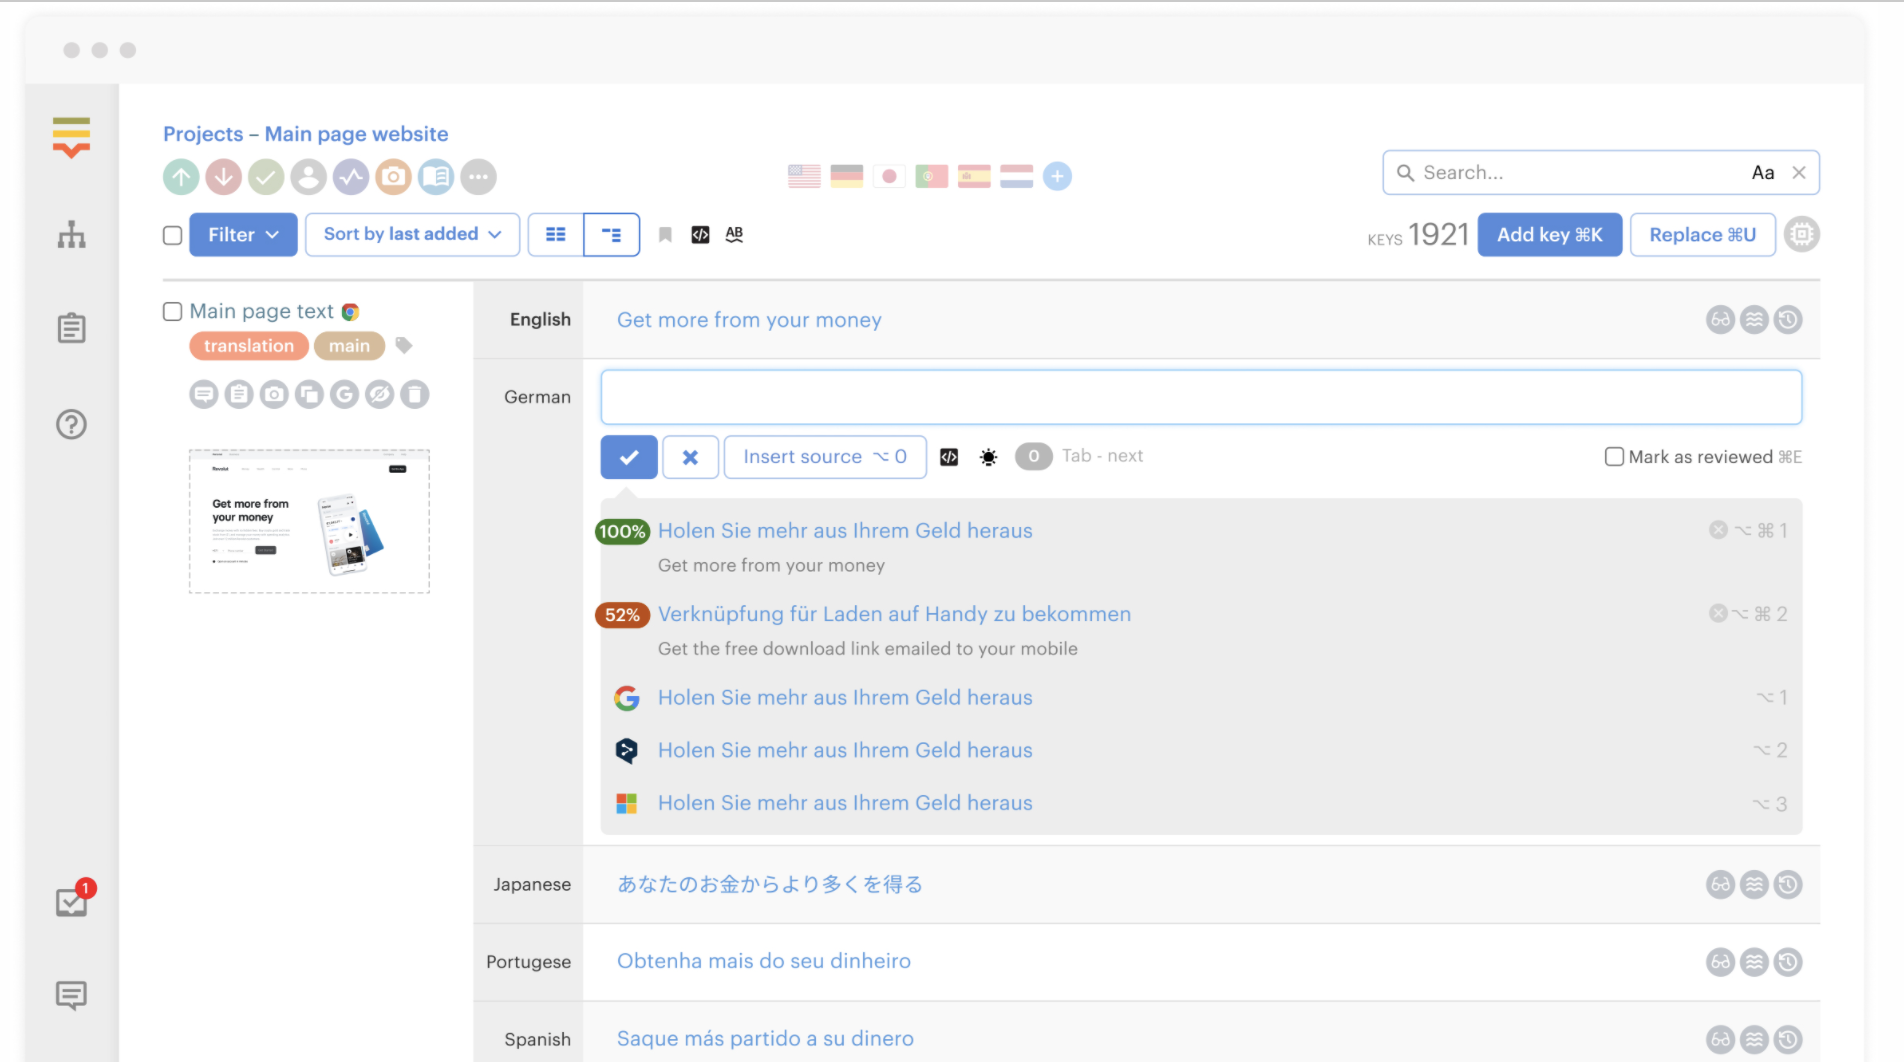Viewport: 1904px width, 1062px height.
Task: Toggle the AB reference language icon
Action: (735, 234)
